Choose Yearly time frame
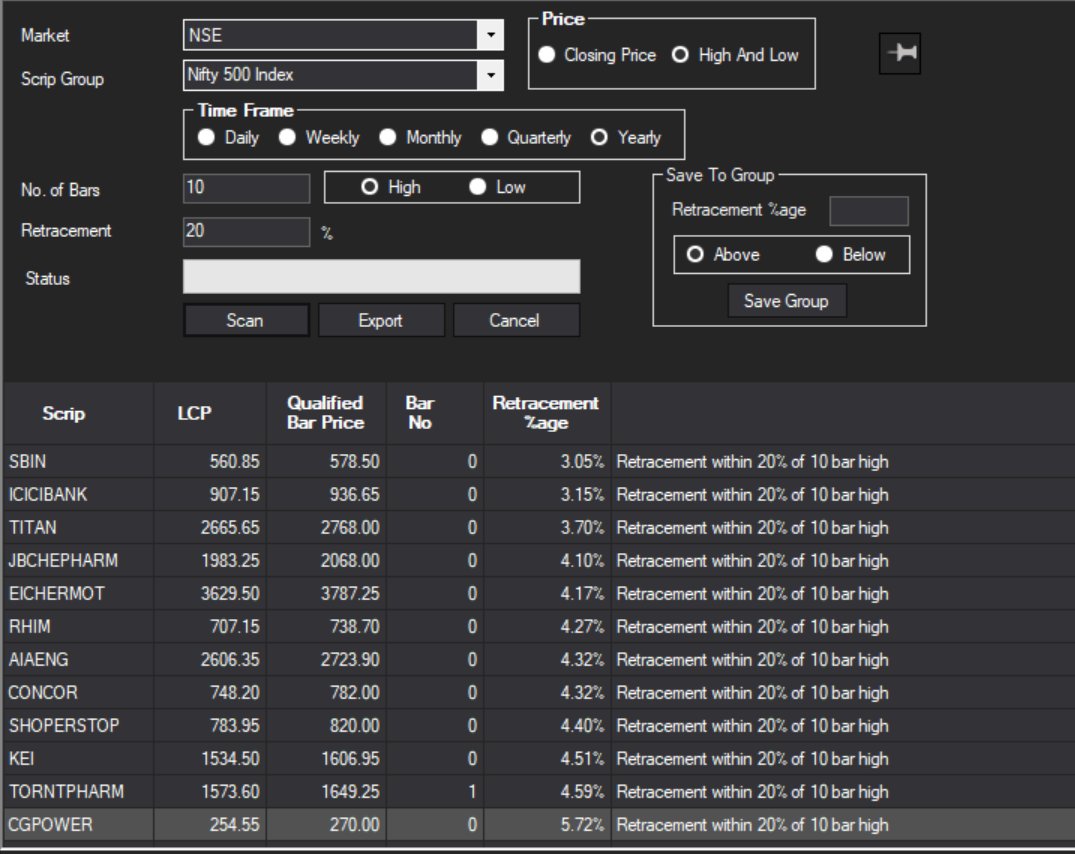Screen dimensions: 1075x854 (626, 137)
